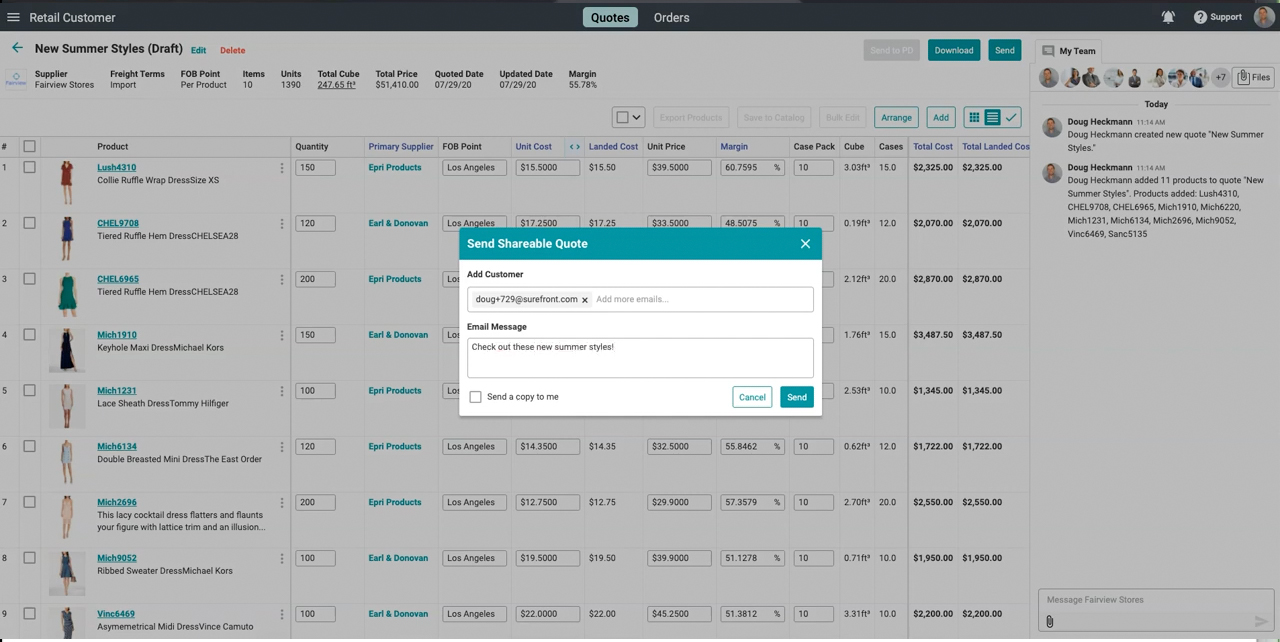The image size is (1280, 642).
Task: Click the attachment paperclip in message box
Action: pyautogui.click(x=1049, y=622)
